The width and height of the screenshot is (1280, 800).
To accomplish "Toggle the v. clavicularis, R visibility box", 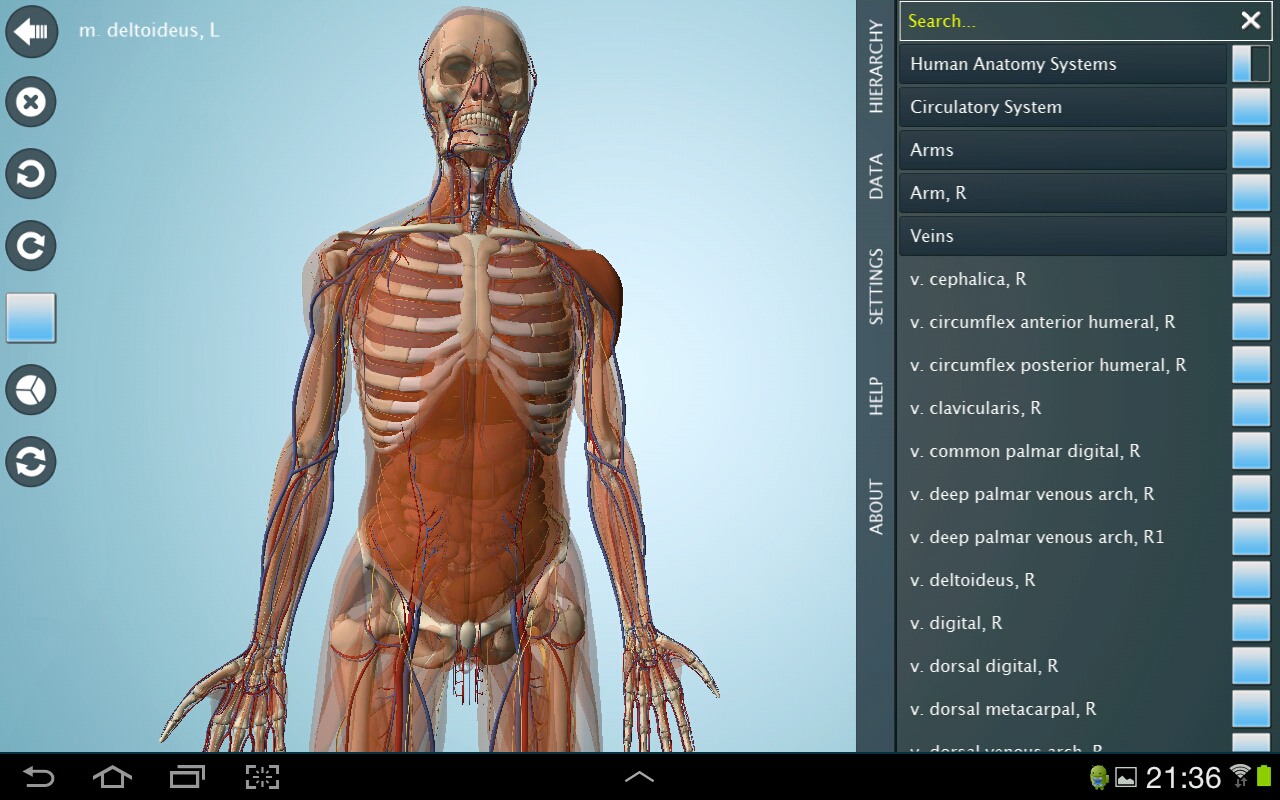I will click(x=1250, y=408).
